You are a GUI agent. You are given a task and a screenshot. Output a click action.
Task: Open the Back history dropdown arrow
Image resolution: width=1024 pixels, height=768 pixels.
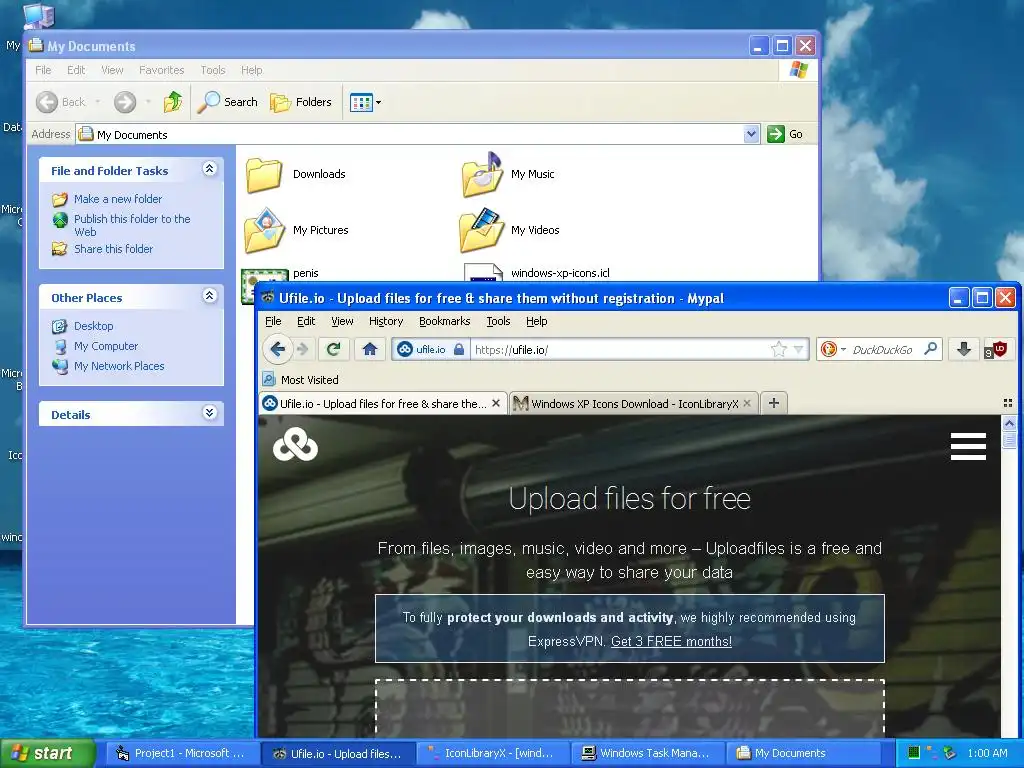98,102
